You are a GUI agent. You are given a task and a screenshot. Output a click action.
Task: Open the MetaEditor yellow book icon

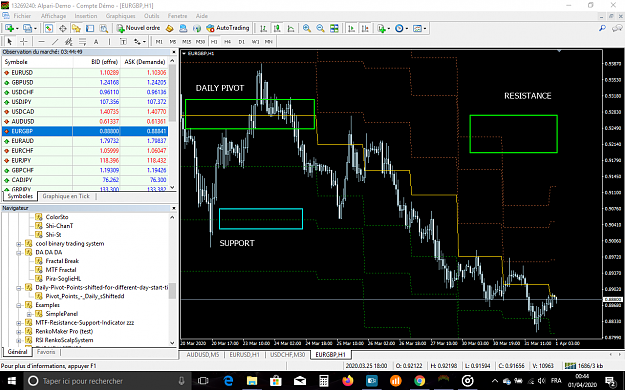tap(170, 28)
